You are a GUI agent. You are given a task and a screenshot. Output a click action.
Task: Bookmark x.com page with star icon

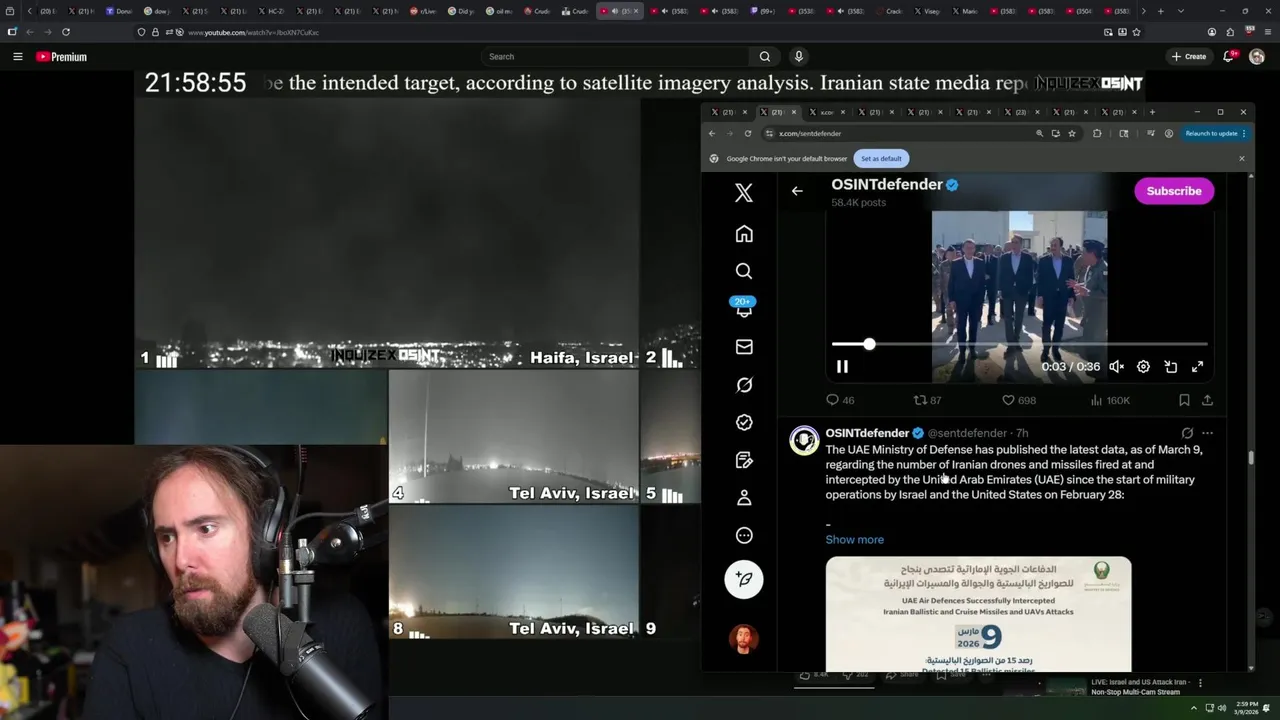(1072, 133)
